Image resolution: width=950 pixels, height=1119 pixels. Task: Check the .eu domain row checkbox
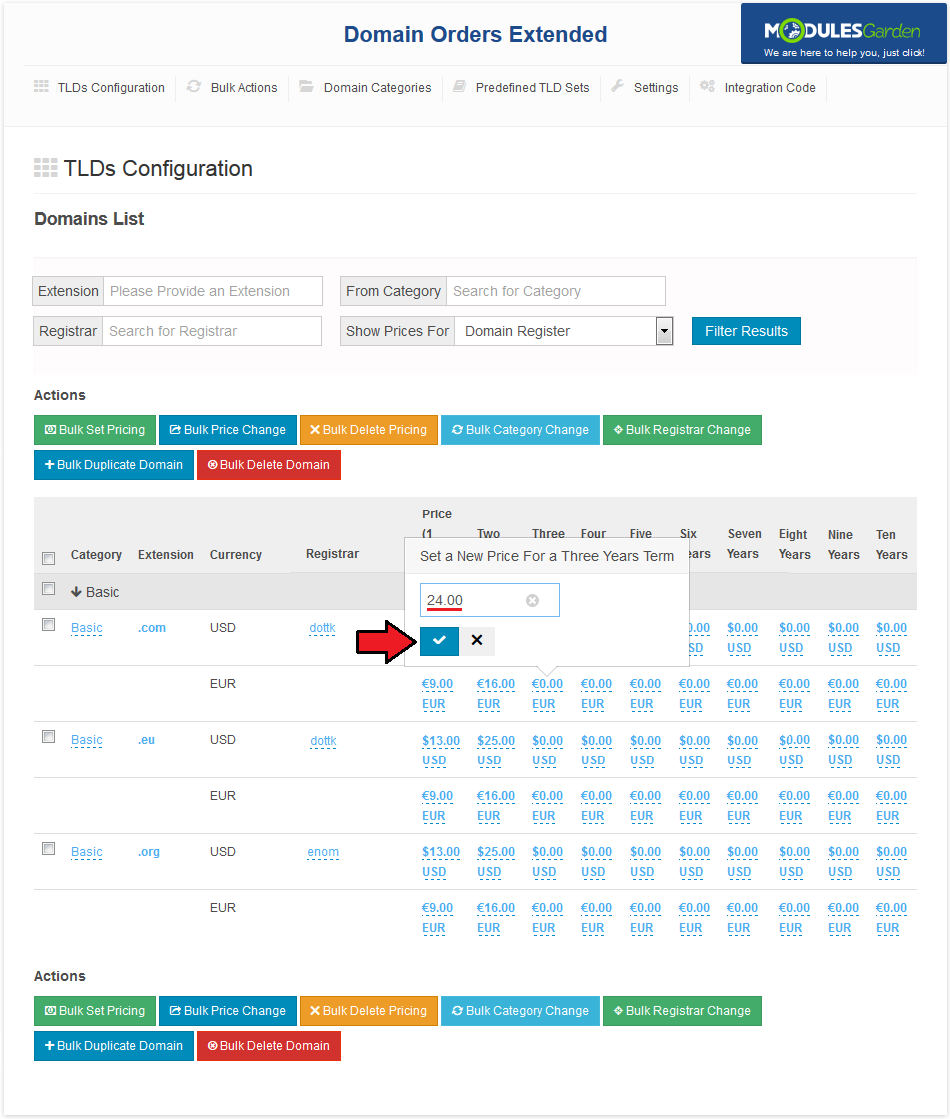coord(49,736)
